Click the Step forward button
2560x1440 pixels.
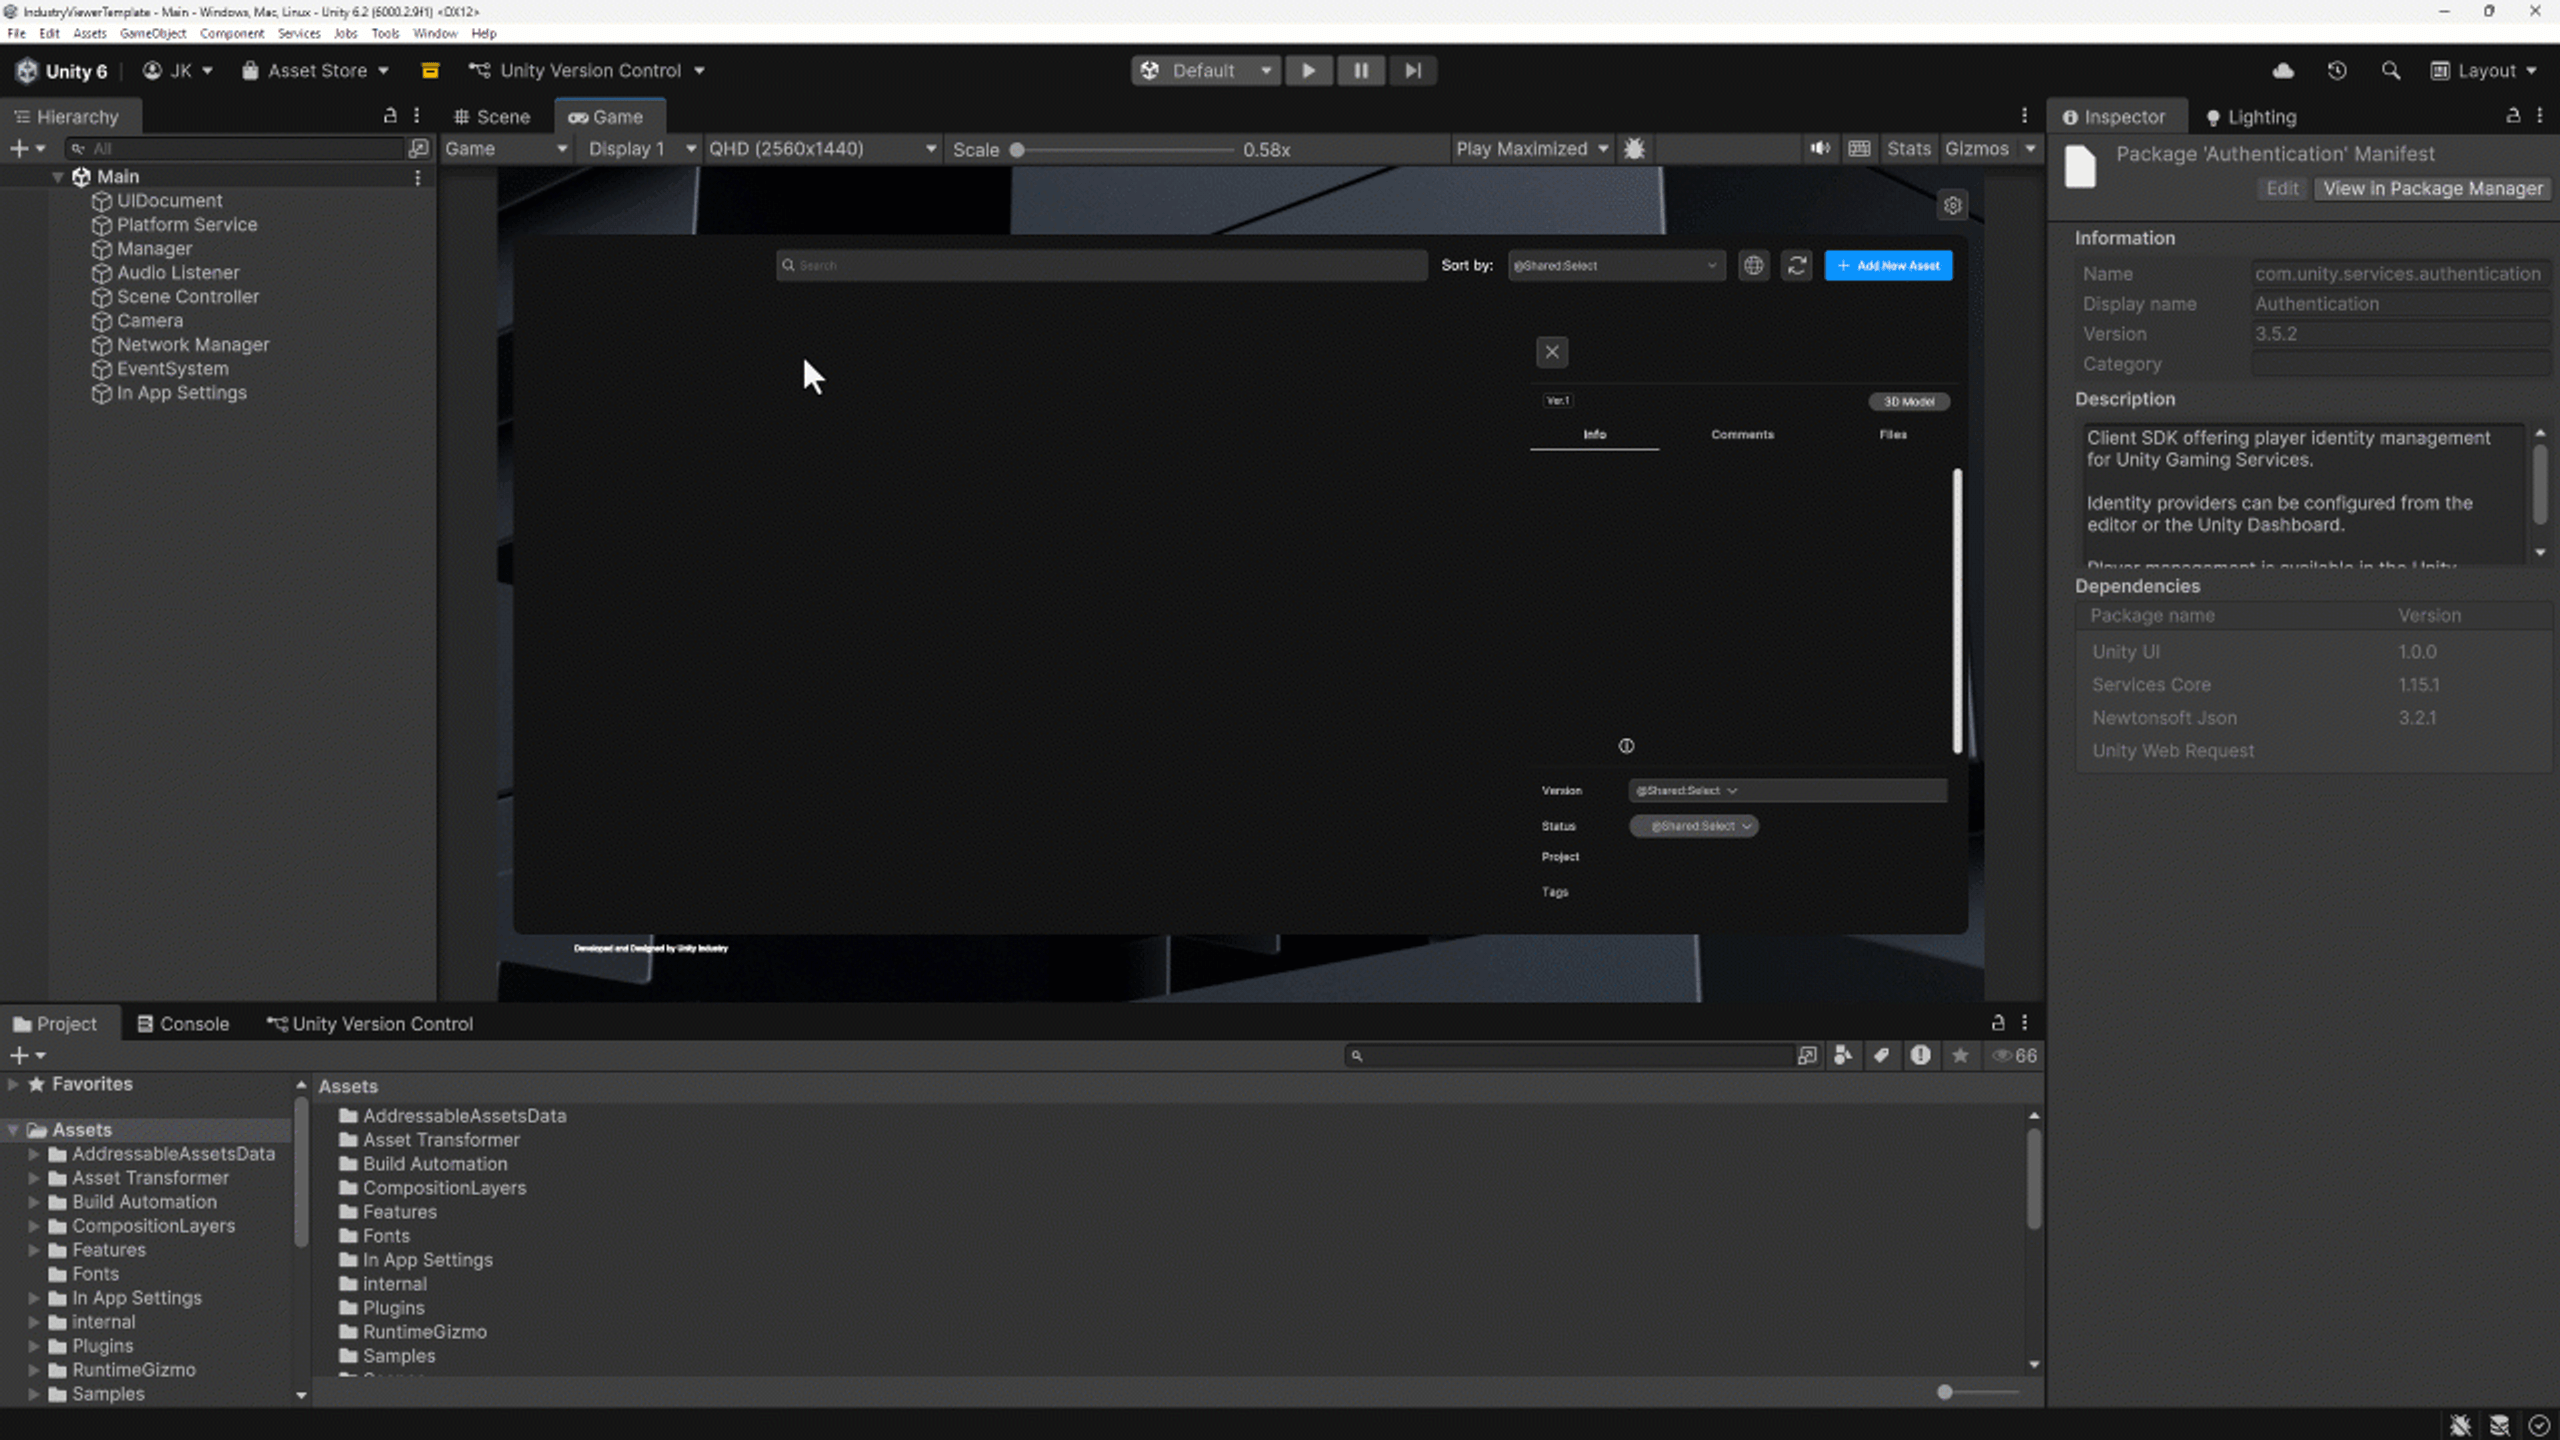(x=1413, y=71)
